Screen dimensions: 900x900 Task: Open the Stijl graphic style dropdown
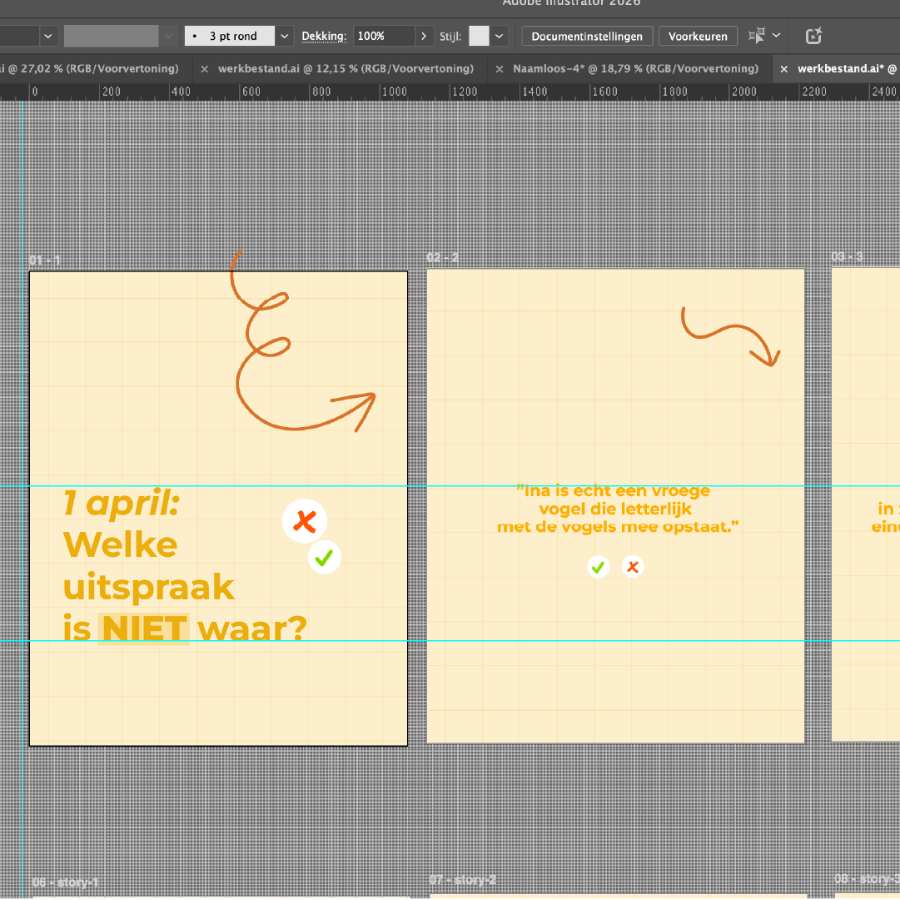499,36
